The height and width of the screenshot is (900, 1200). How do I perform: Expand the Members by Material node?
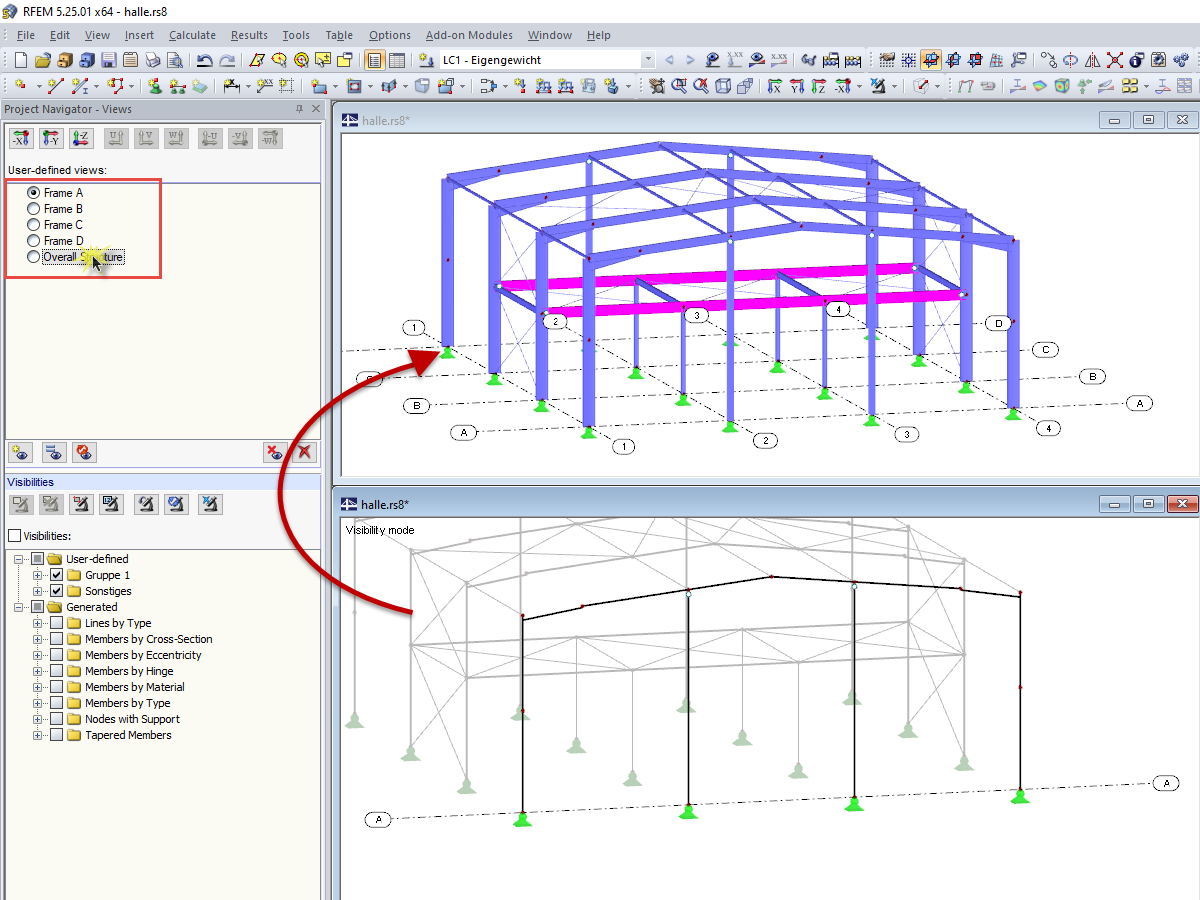(x=38, y=687)
